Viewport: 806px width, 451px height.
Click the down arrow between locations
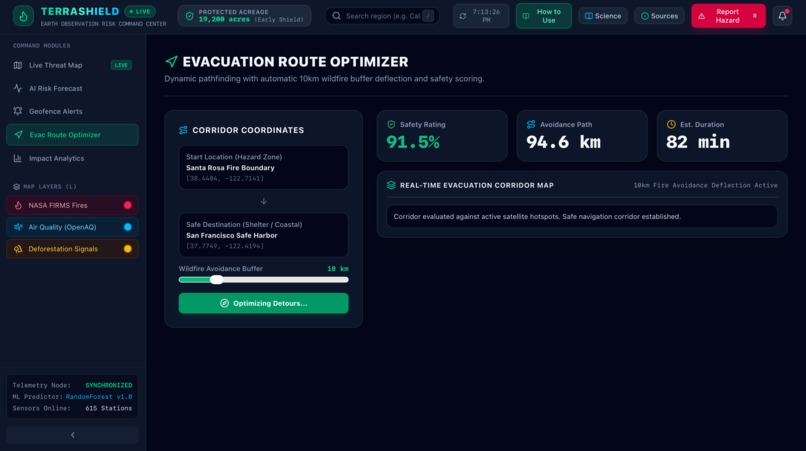[x=264, y=201]
